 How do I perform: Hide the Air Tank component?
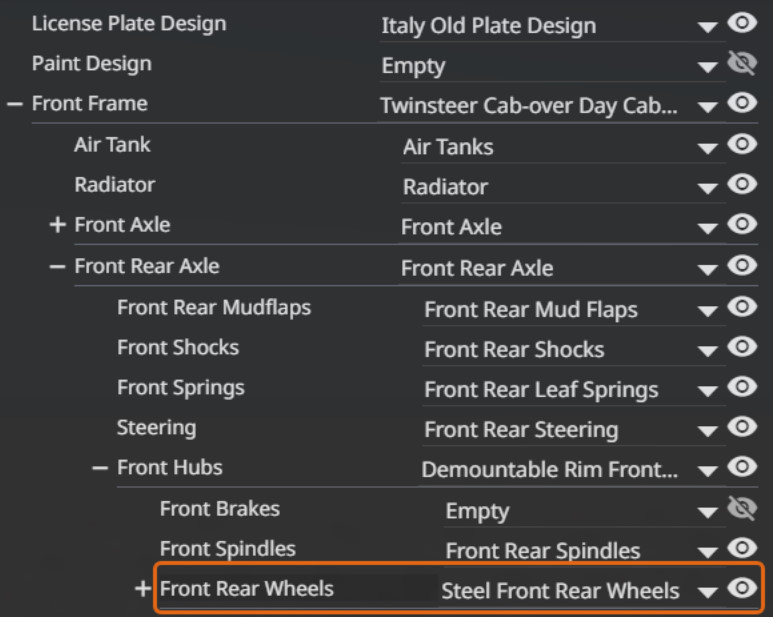coord(742,145)
